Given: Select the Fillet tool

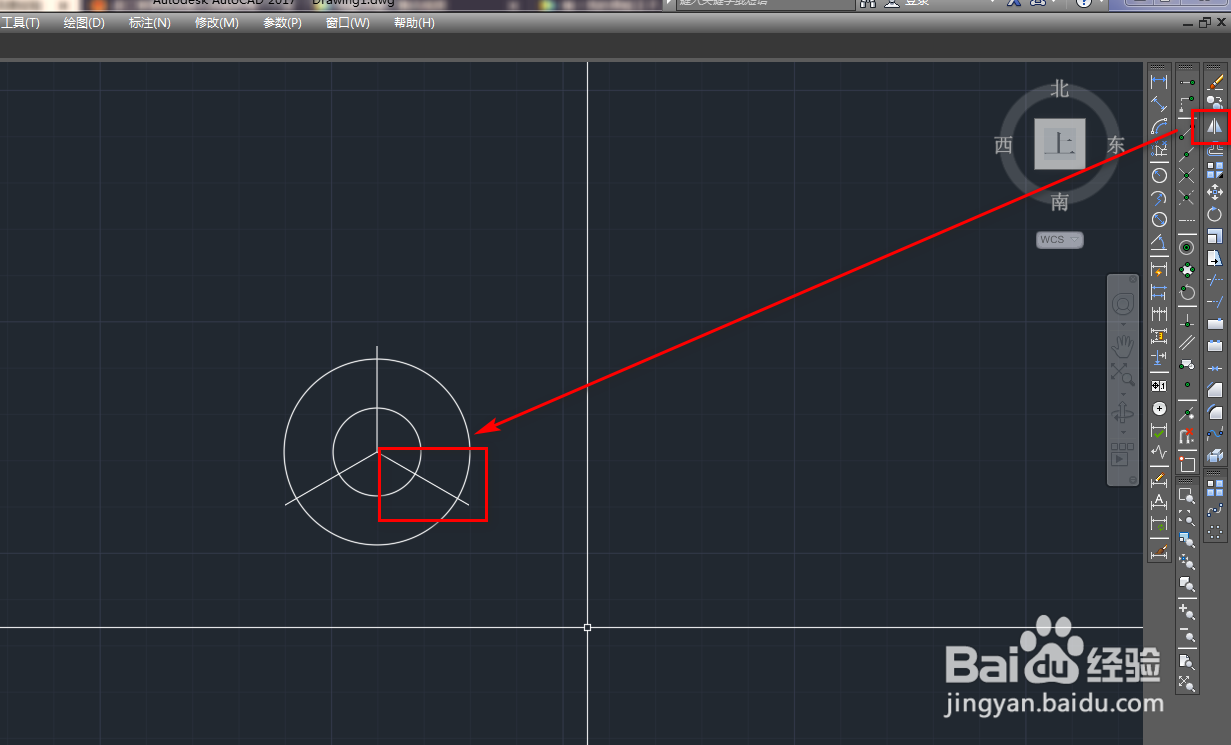Looking at the screenshot, I should 1215,410.
